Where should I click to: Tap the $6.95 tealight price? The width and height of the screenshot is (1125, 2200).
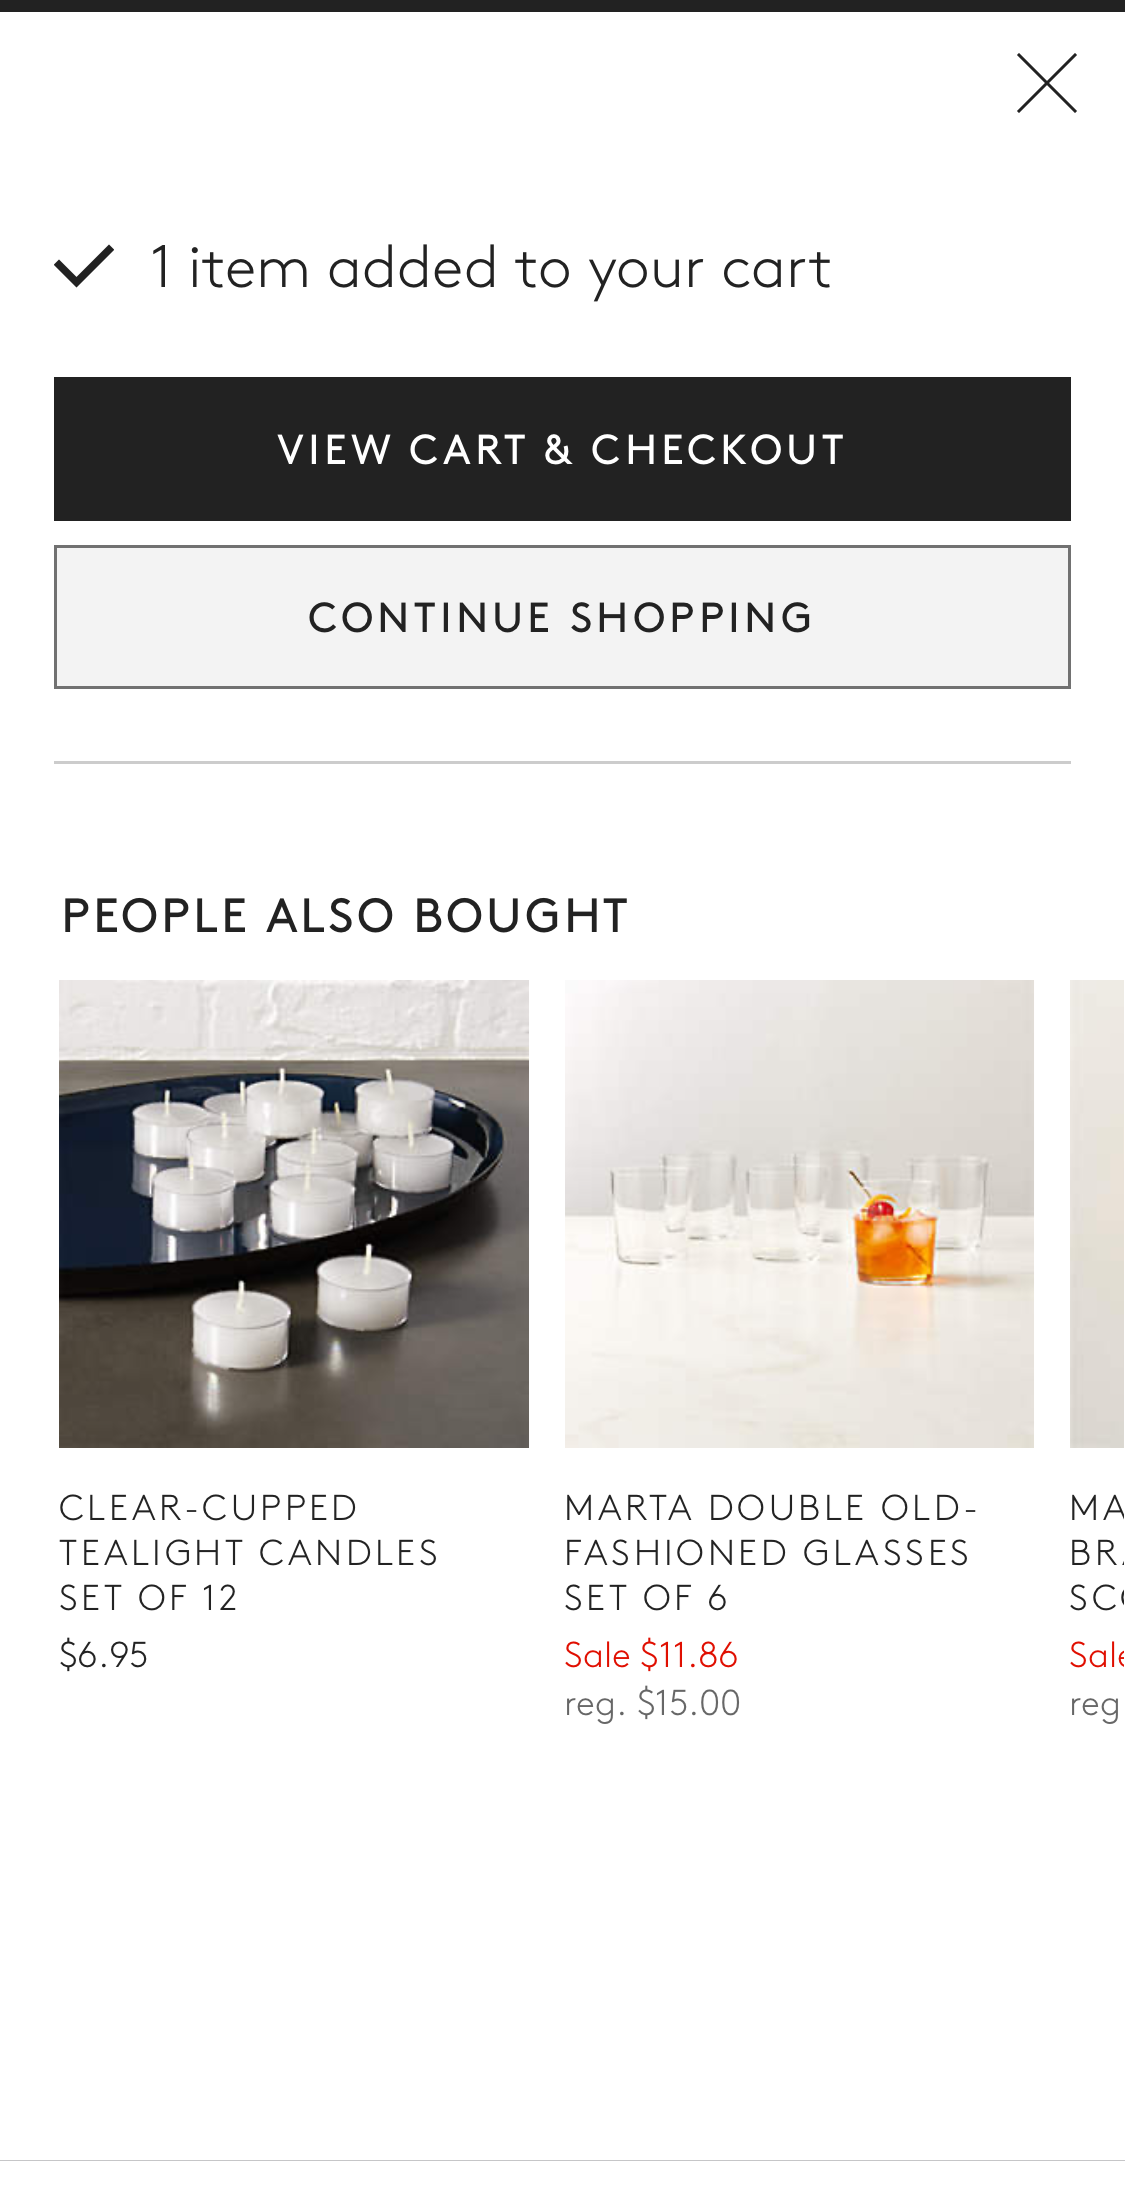coord(104,1655)
